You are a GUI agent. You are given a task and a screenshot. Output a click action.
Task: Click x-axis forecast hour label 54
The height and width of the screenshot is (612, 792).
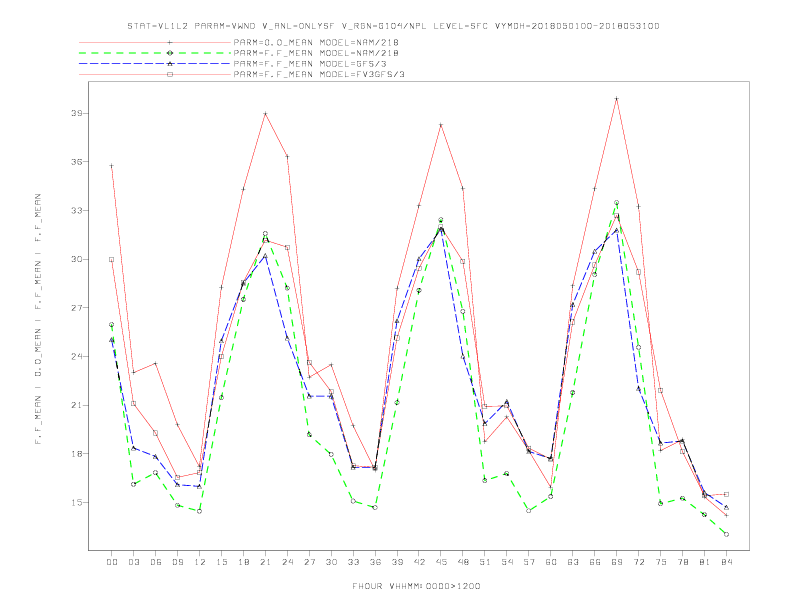(x=507, y=562)
